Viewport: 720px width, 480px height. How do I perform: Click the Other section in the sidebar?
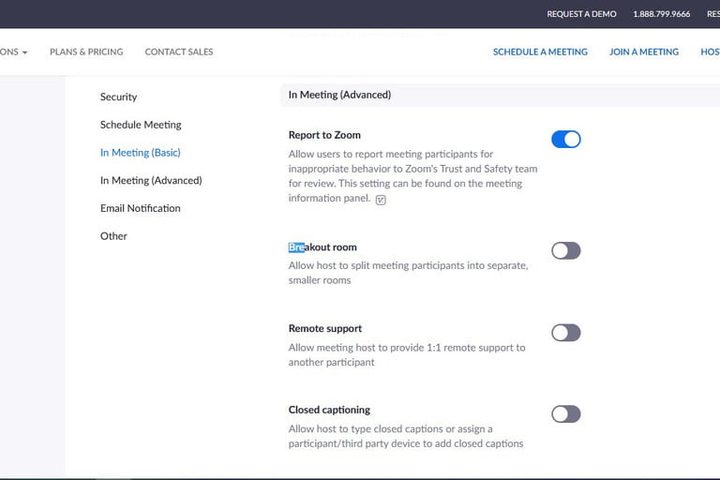[x=114, y=236]
